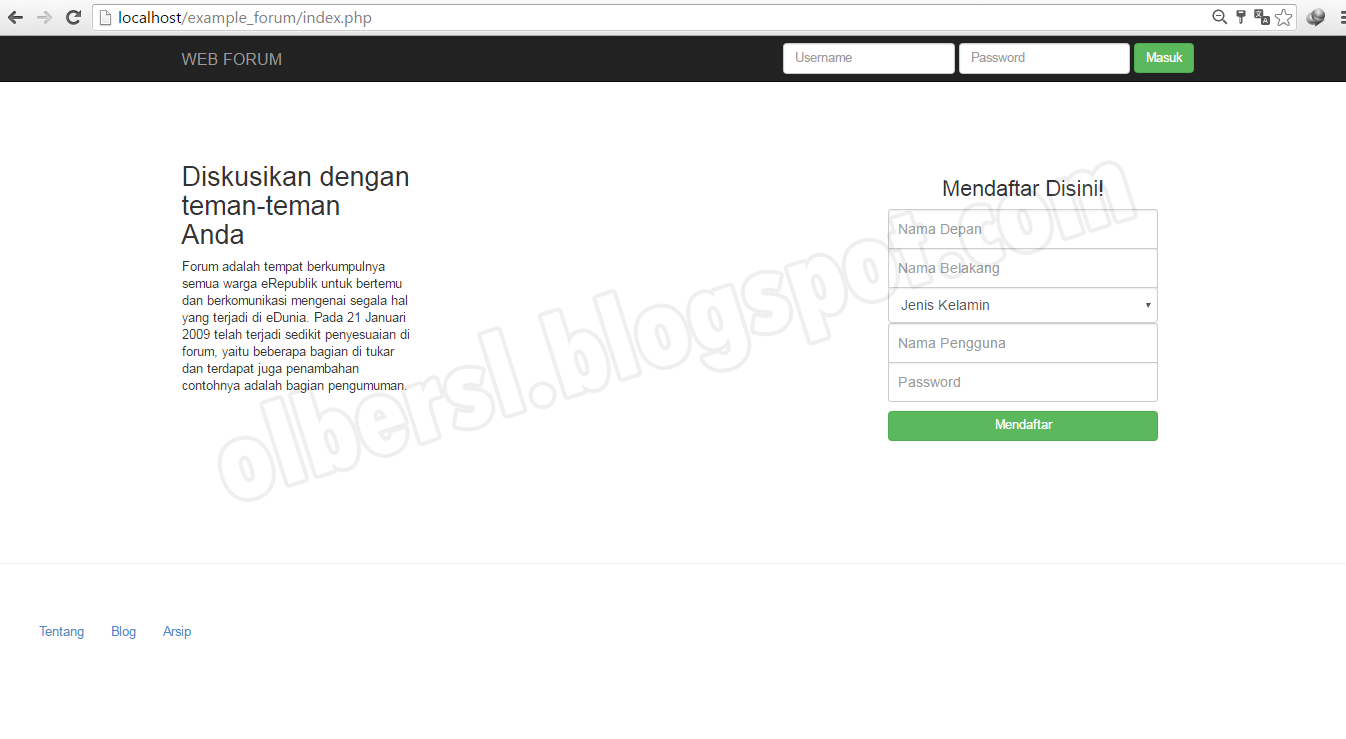Image resolution: width=1346 pixels, height=739 pixels.
Task: Click the globe extension icon beside the omnibox
Action: pos(1315,17)
